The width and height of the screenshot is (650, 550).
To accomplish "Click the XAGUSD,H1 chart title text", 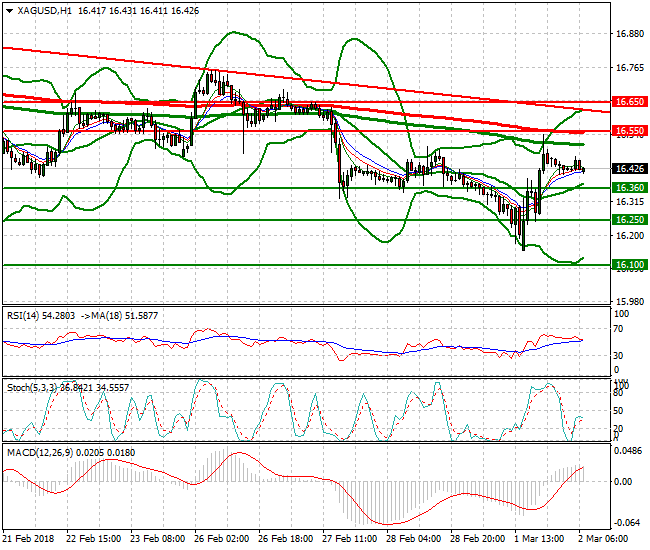I will click(x=44, y=11).
